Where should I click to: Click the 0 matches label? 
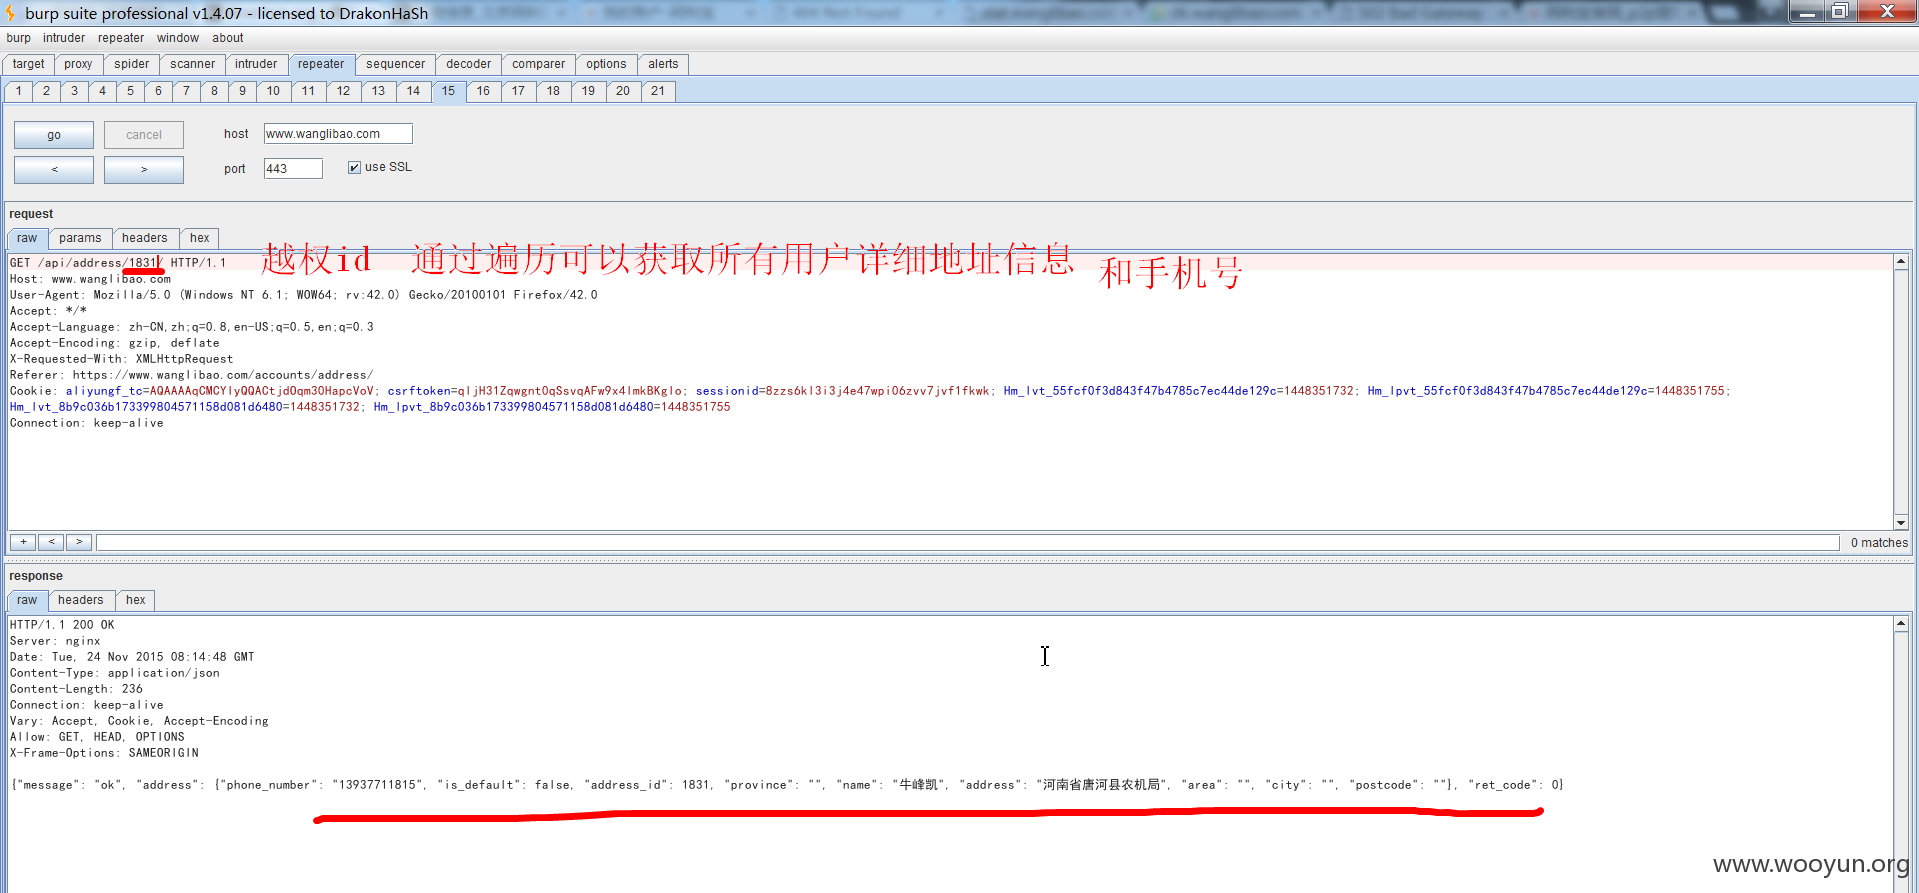tap(1879, 543)
